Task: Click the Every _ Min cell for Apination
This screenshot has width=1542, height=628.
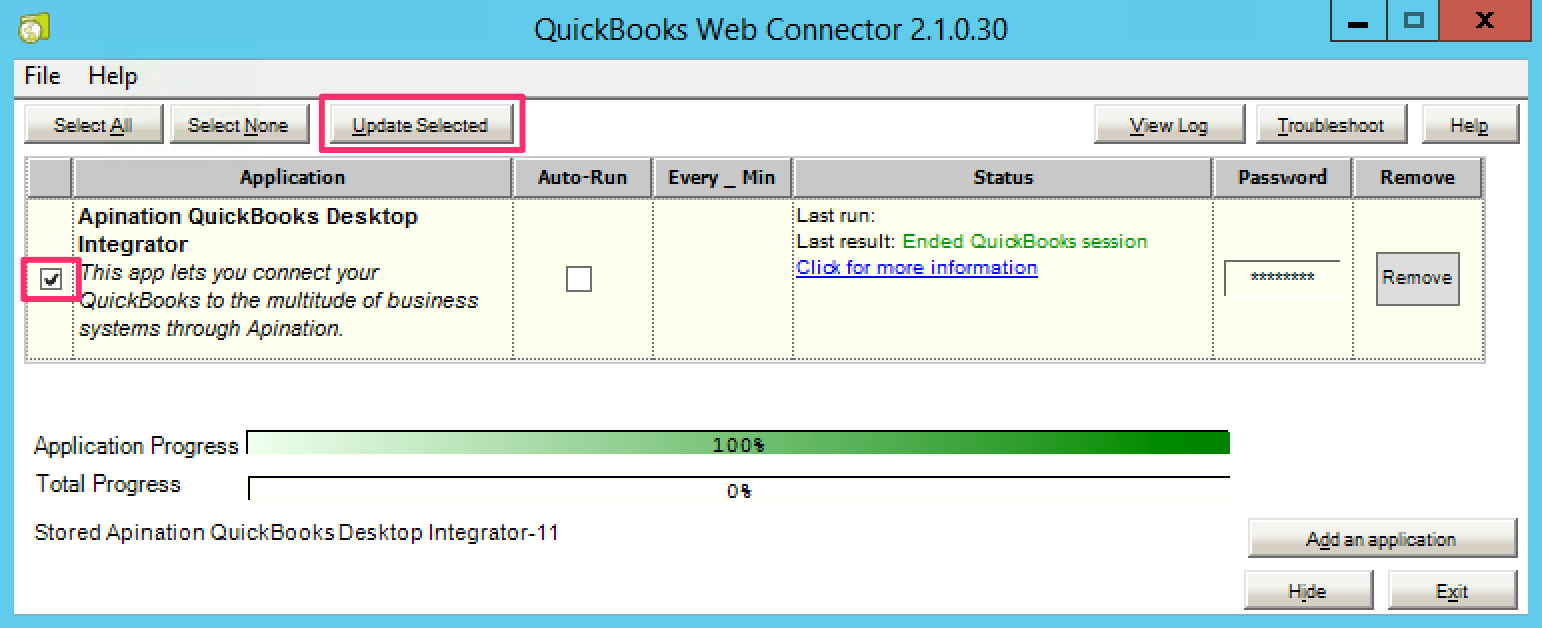Action: pyautogui.click(x=722, y=279)
